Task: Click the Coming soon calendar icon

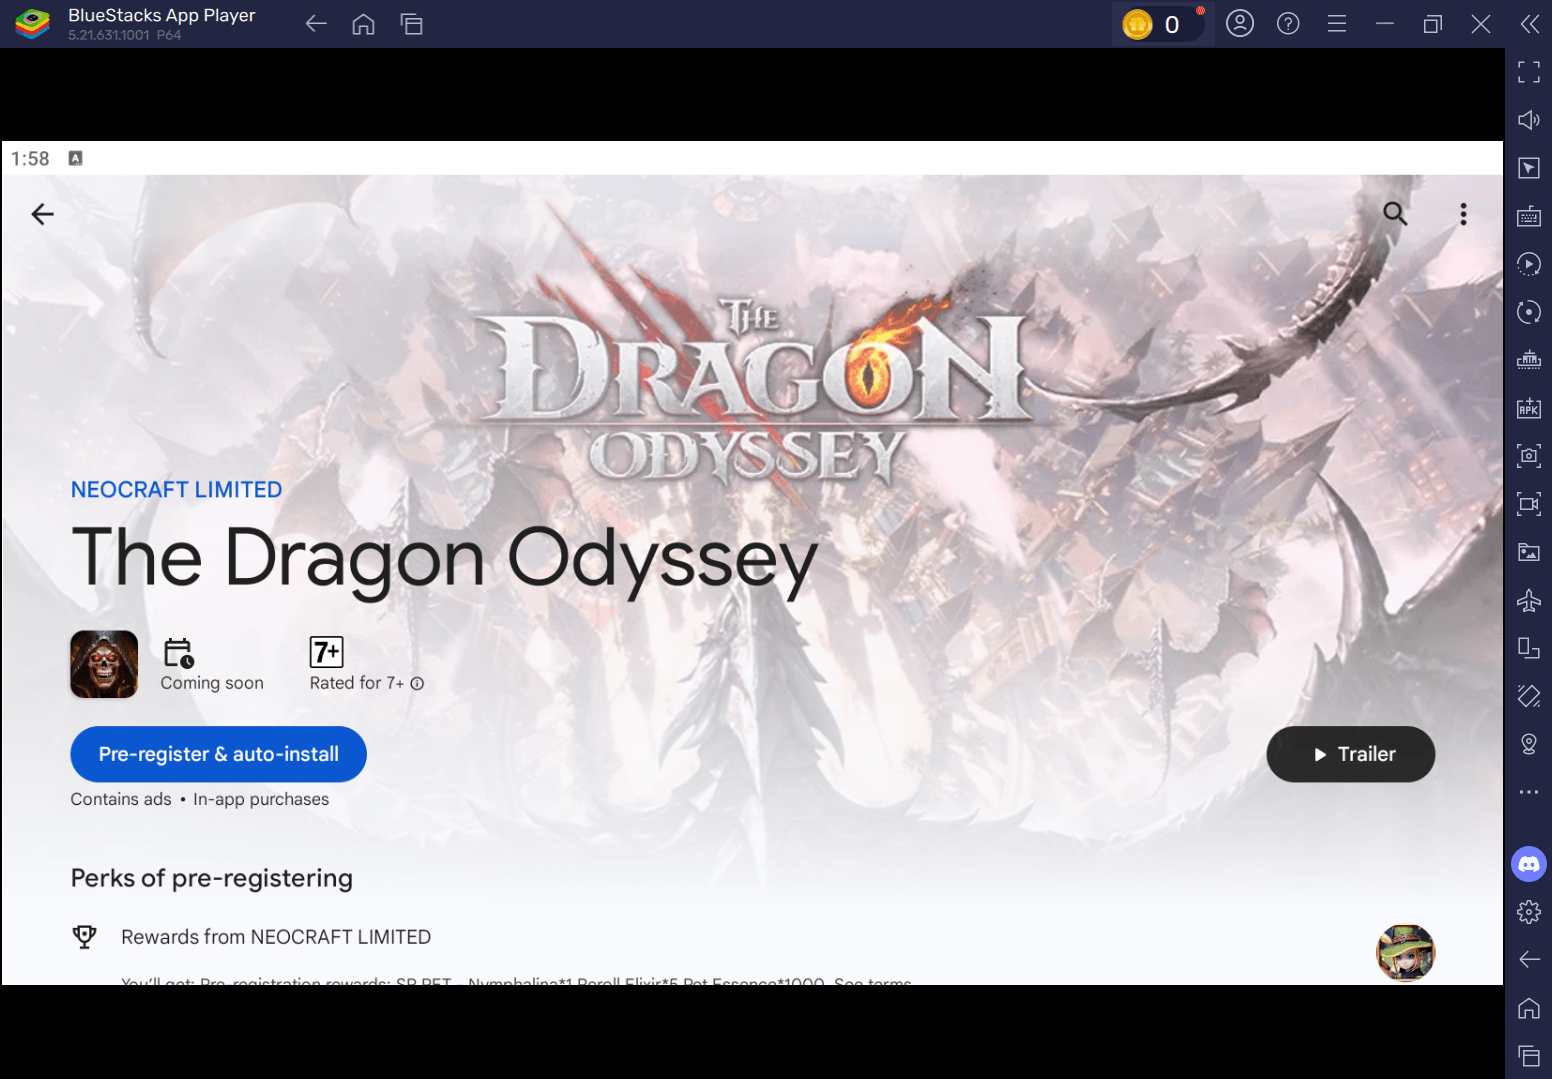Action: point(178,653)
